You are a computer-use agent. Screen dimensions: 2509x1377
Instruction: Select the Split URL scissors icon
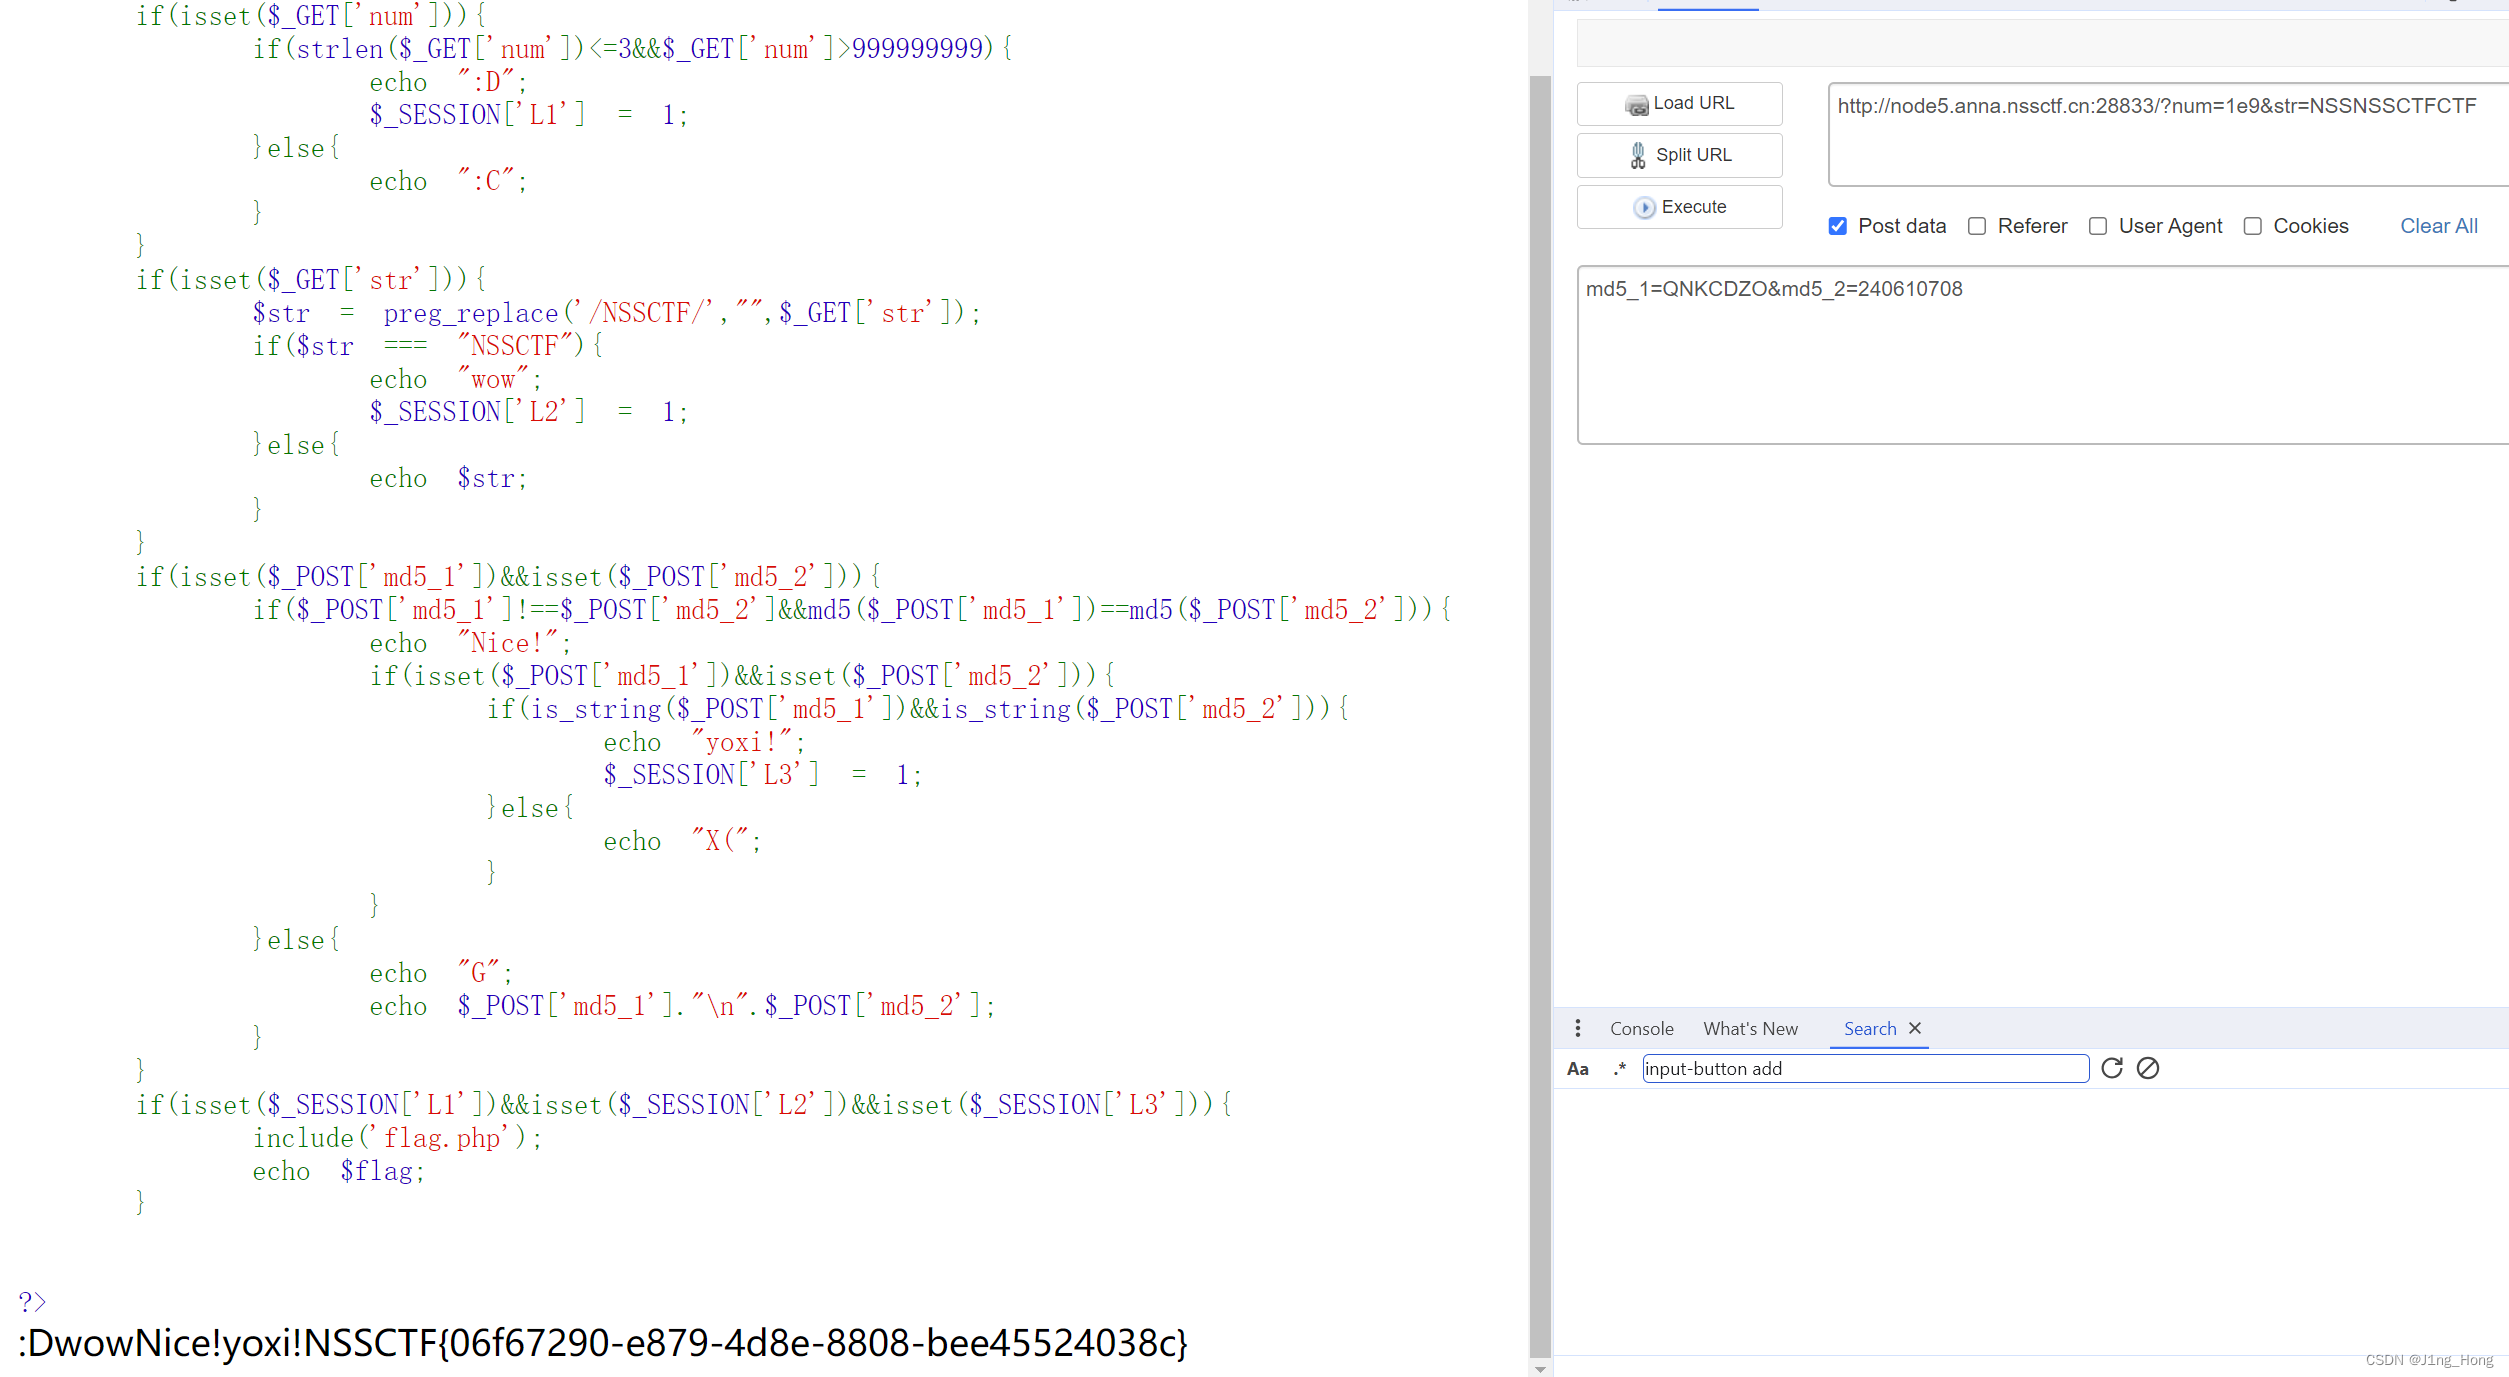point(1638,155)
